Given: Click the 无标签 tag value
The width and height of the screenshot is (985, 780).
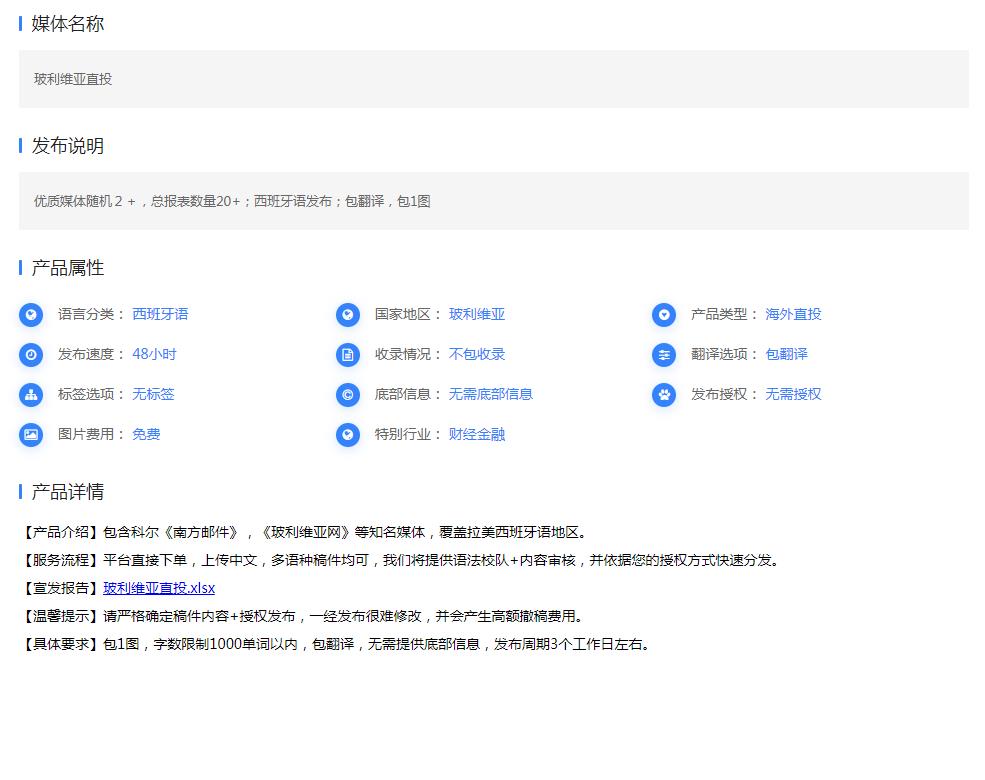Looking at the screenshot, I should pyautogui.click(x=153, y=394).
